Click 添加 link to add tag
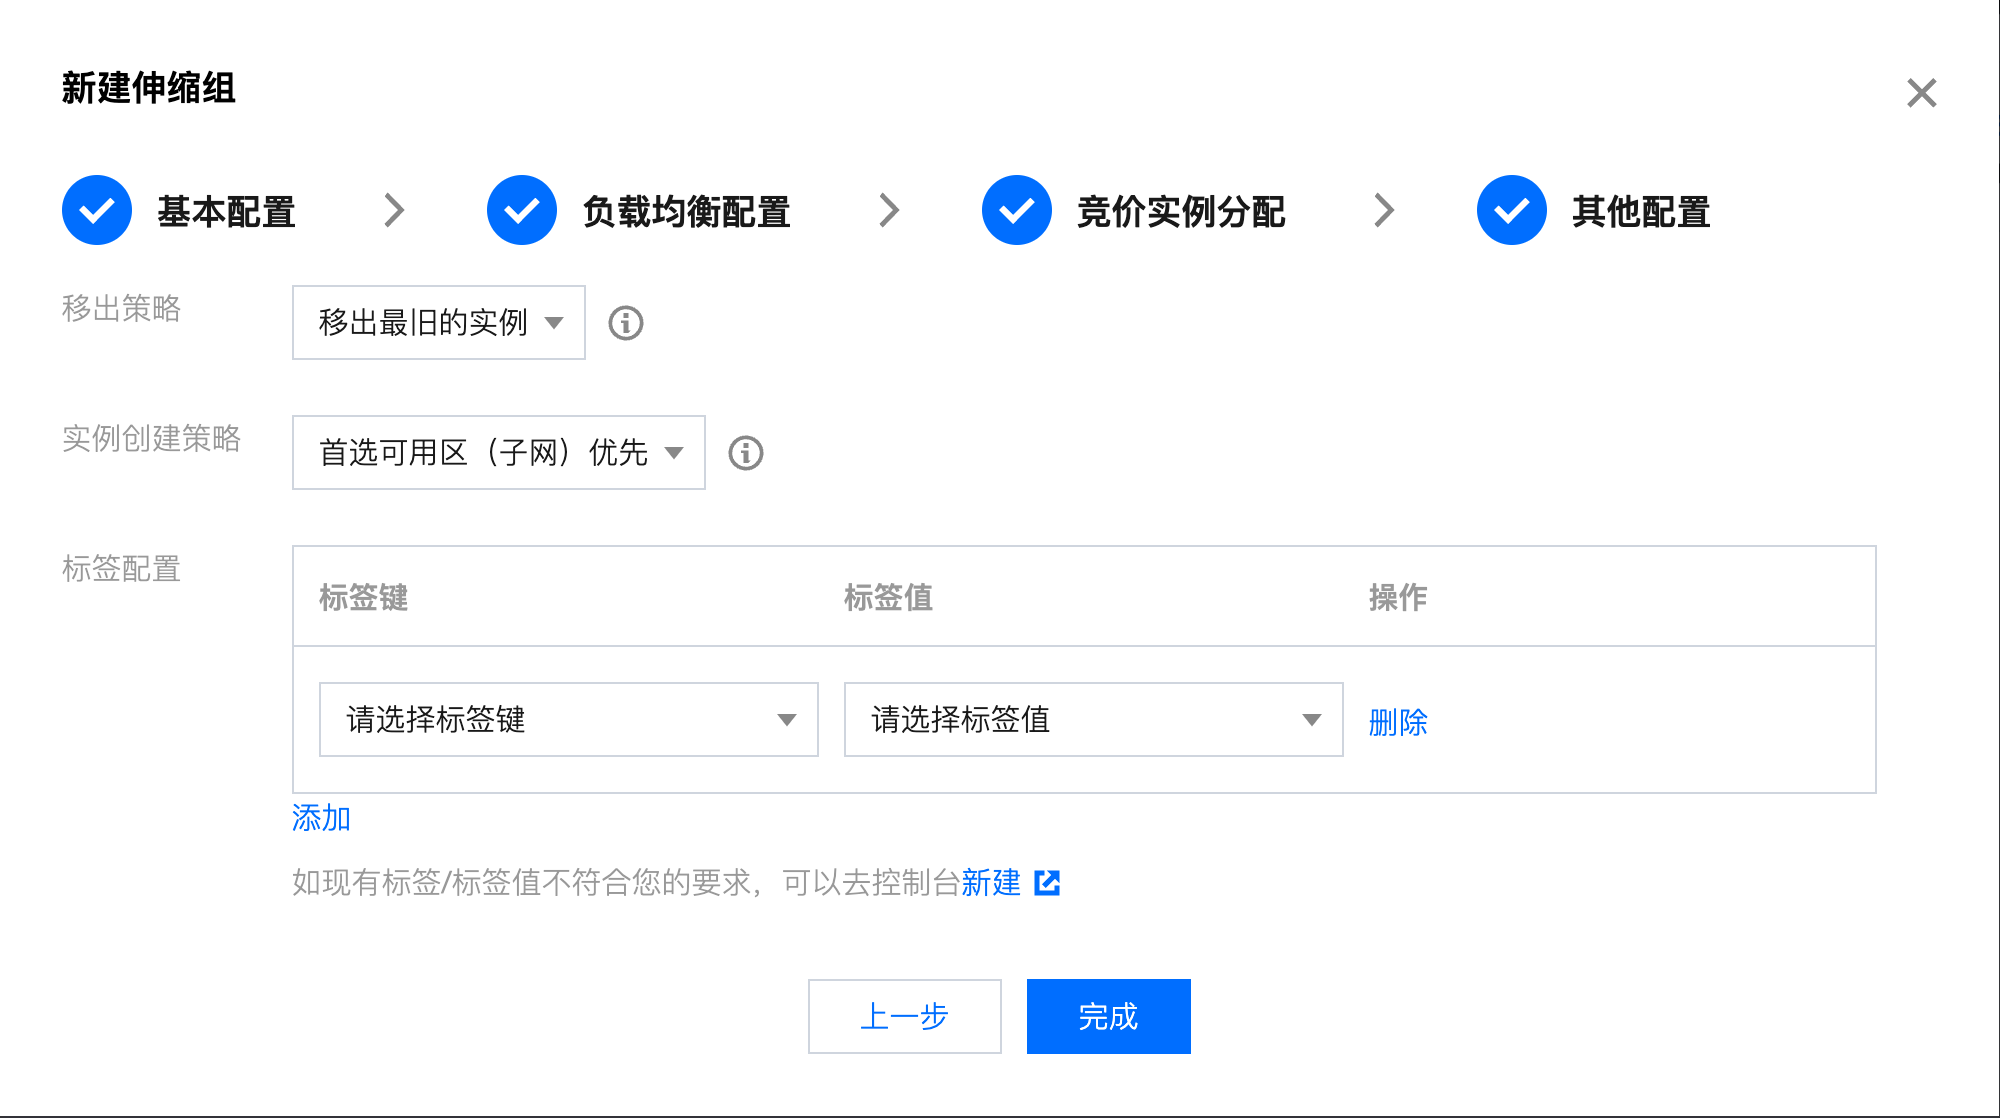This screenshot has width=2000, height=1118. (x=321, y=818)
